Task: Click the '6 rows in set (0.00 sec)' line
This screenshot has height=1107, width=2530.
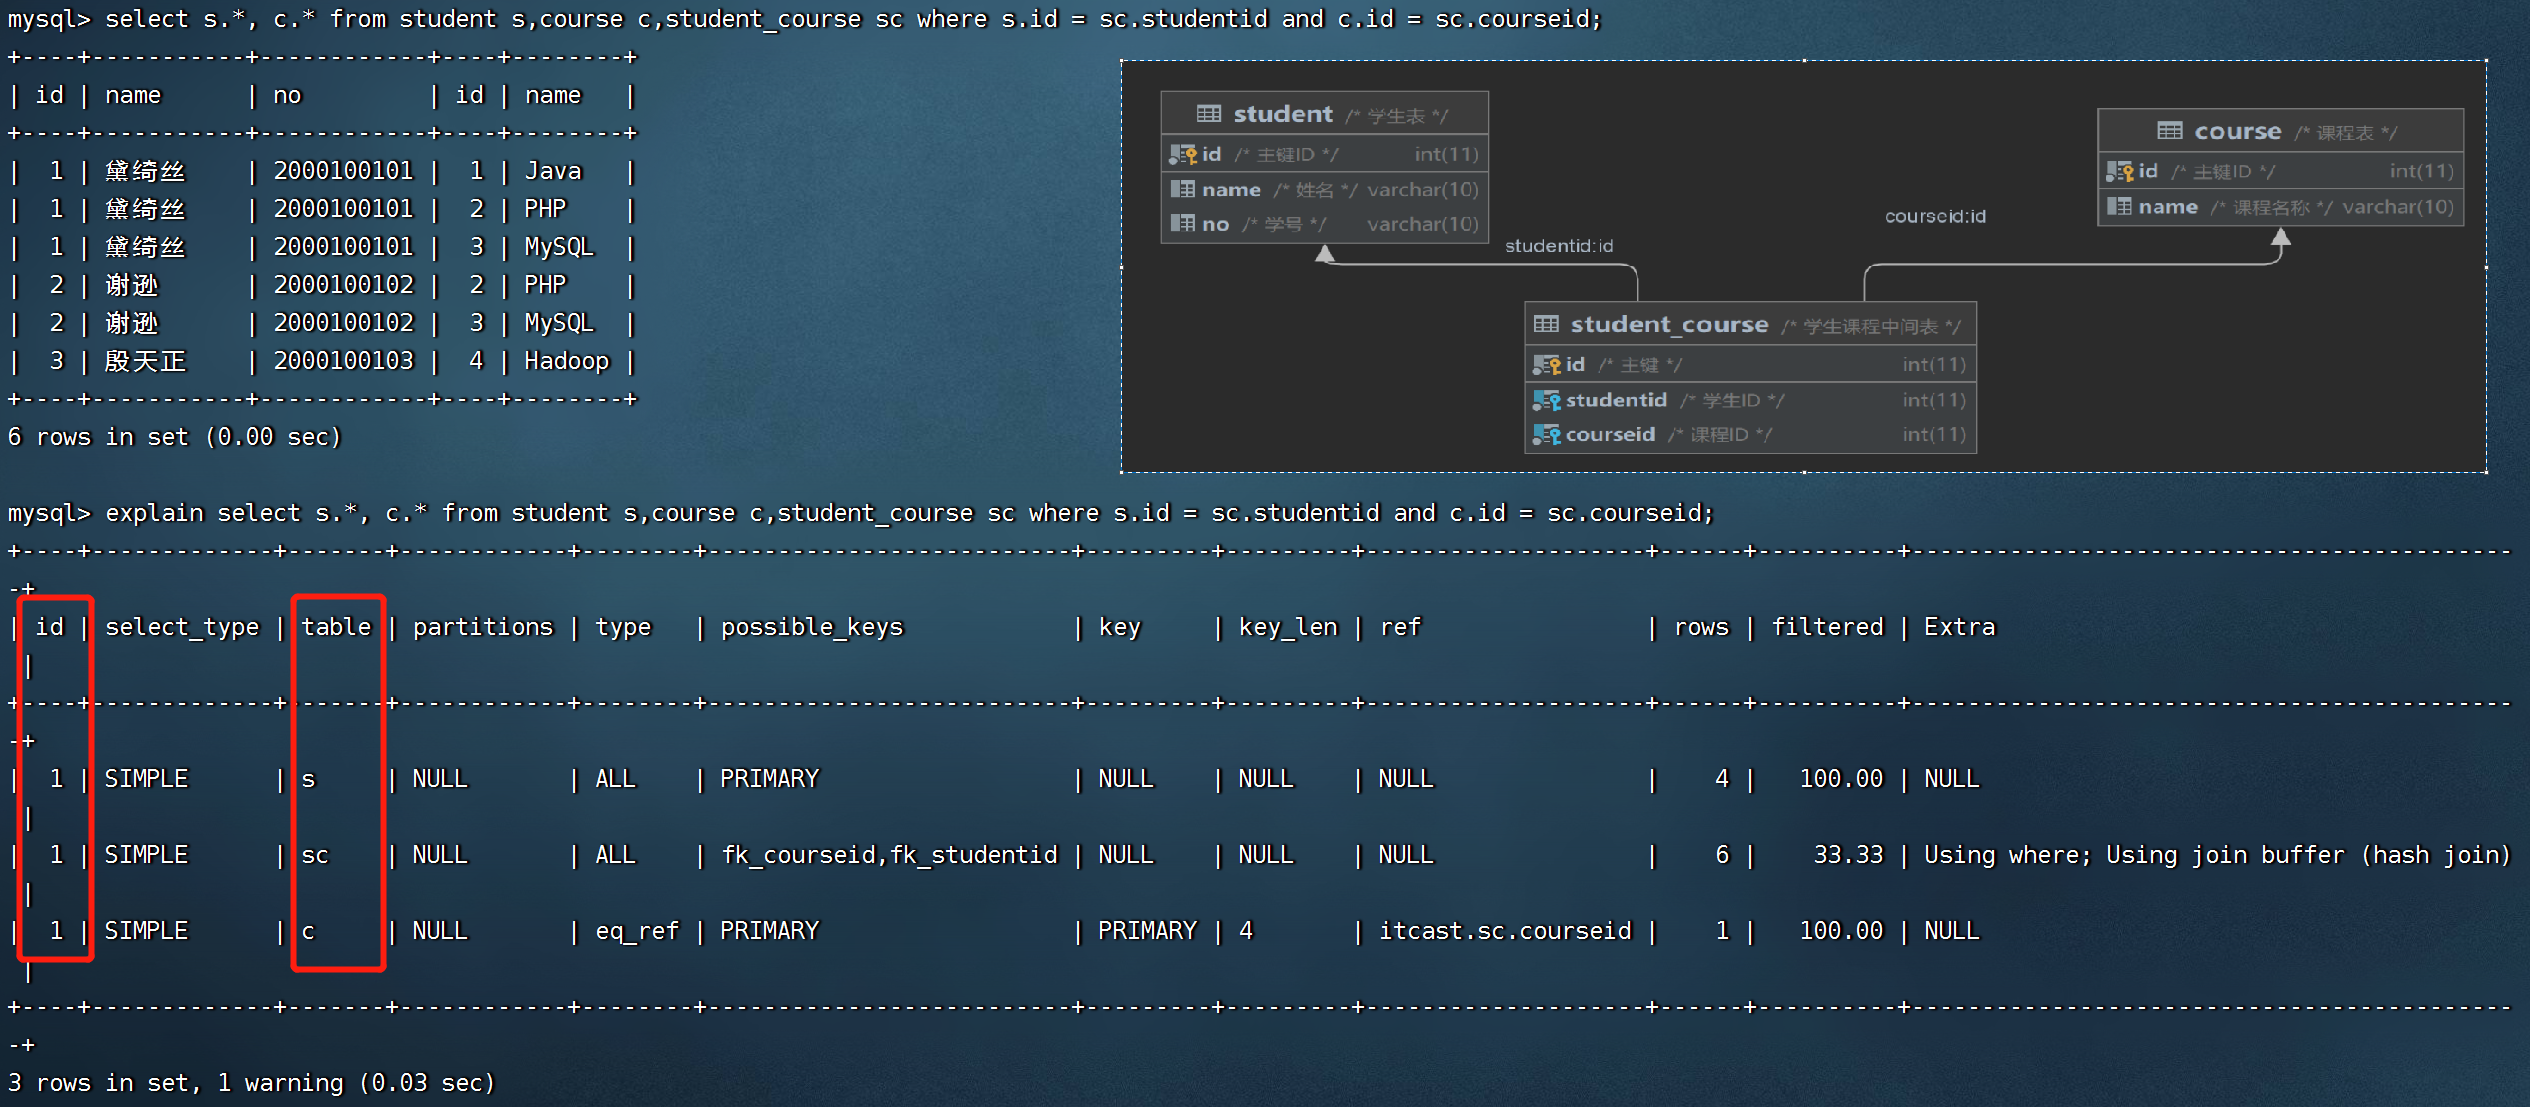Action: [x=175, y=437]
